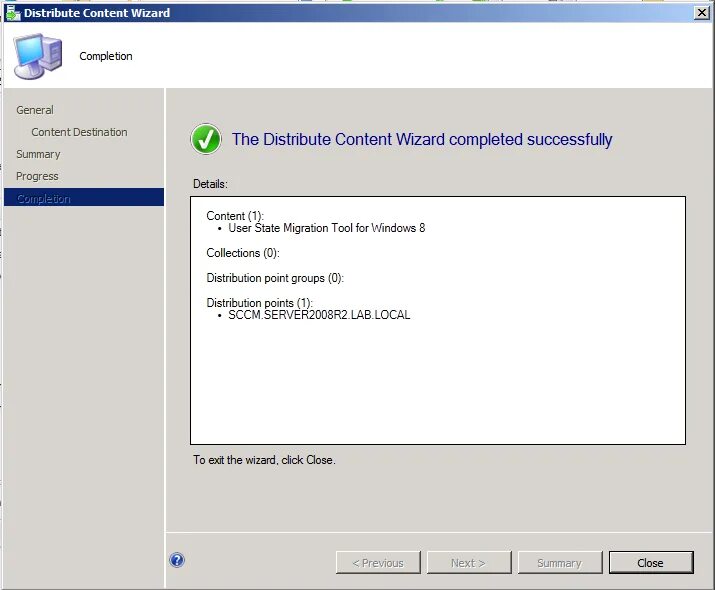This screenshot has width=715, height=590.
Task: Select the highlighted Completion step
Action: [x=84, y=198]
